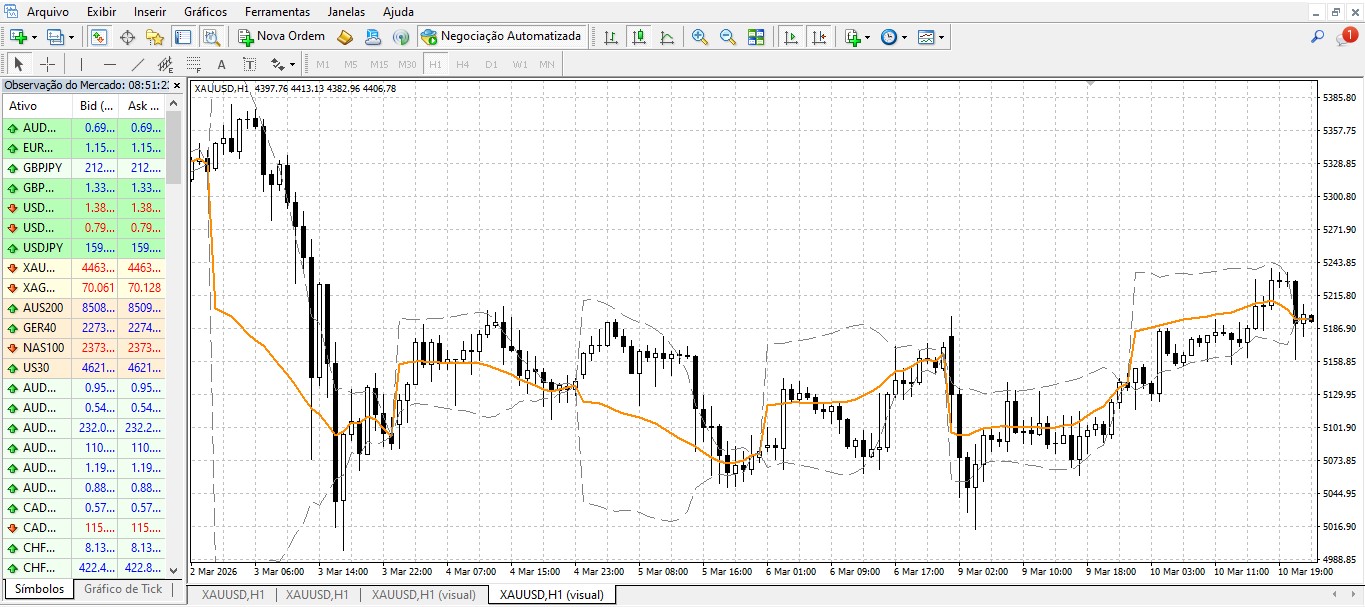Select the NAS100 row in Market Watch
The height and width of the screenshot is (607, 1365).
[84, 348]
